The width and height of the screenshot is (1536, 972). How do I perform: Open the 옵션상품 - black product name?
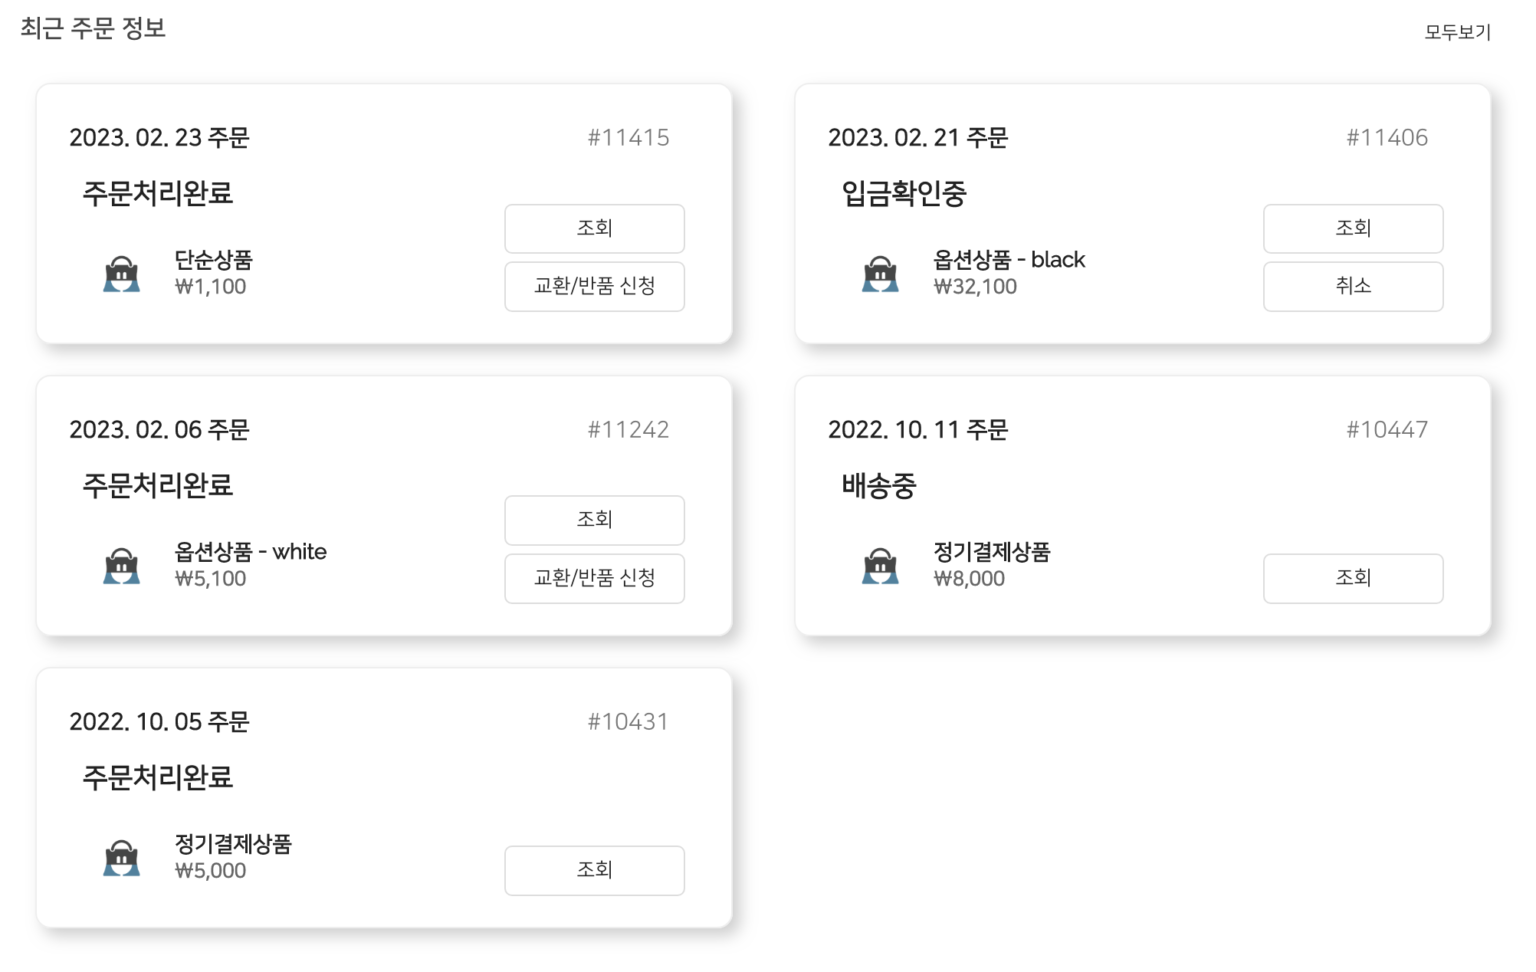coord(1008,260)
